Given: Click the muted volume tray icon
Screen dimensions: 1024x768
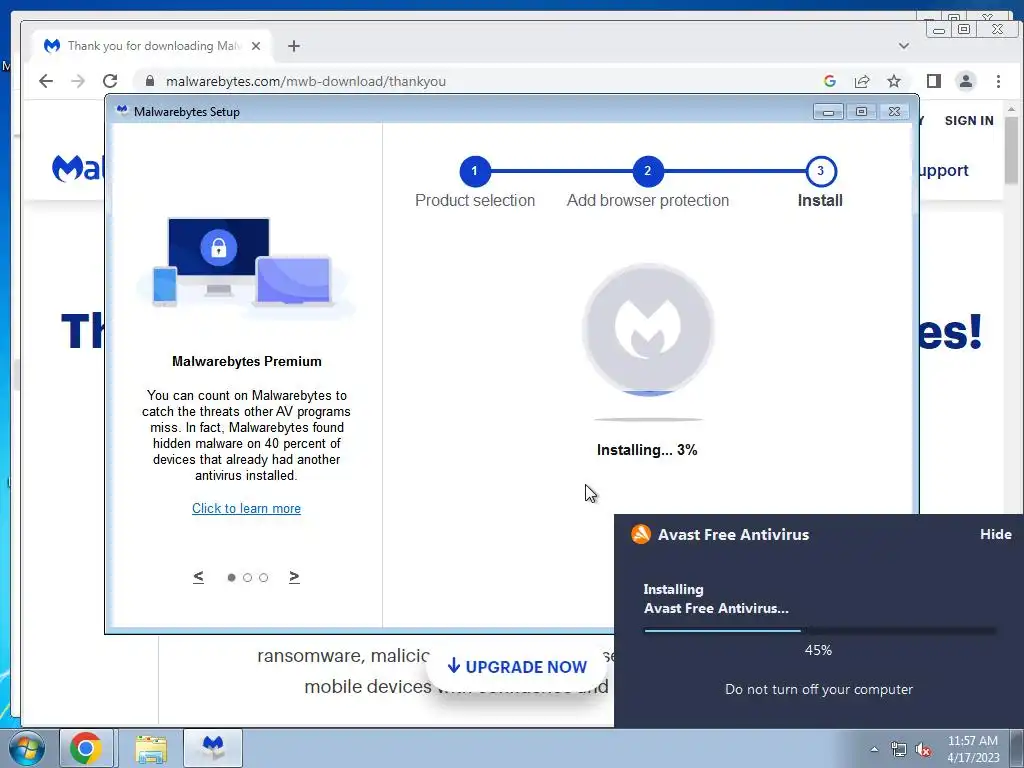Looking at the screenshot, I should [923, 749].
